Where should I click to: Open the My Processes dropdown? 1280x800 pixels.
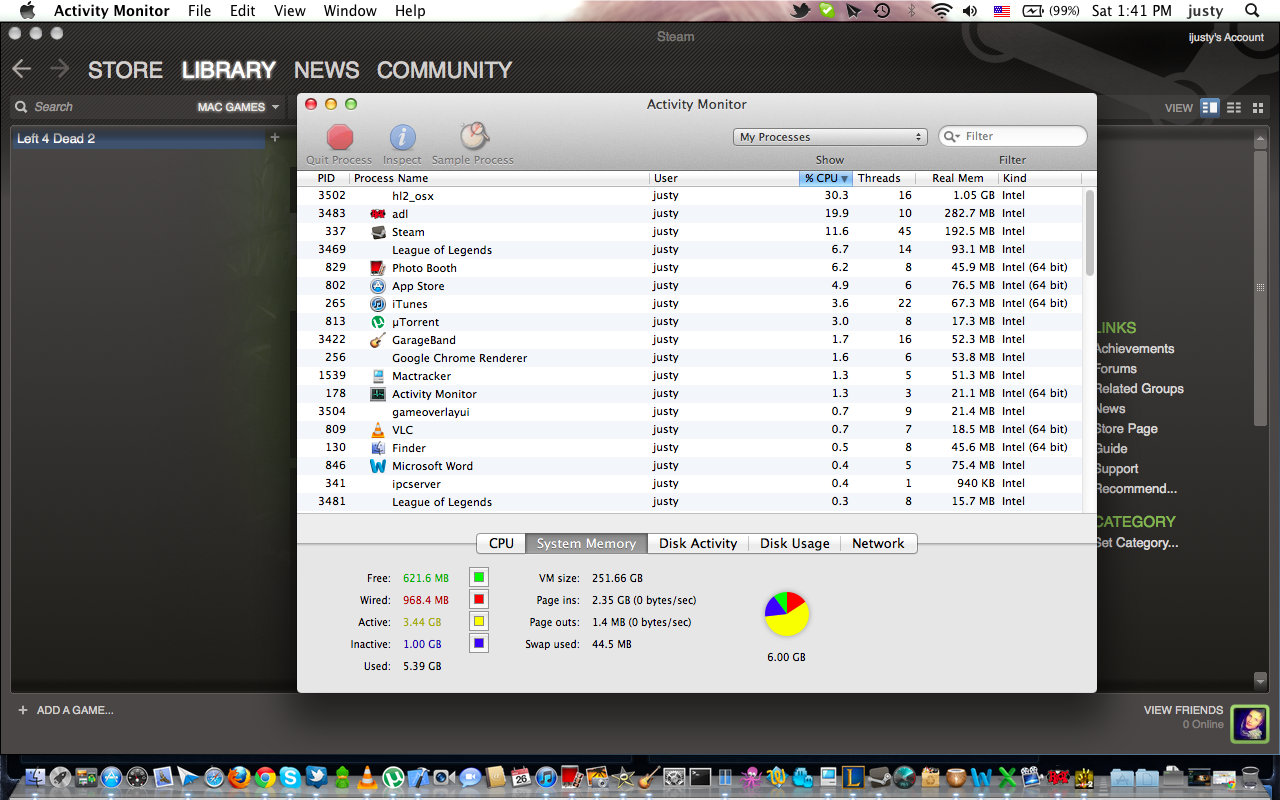click(x=831, y=137)
